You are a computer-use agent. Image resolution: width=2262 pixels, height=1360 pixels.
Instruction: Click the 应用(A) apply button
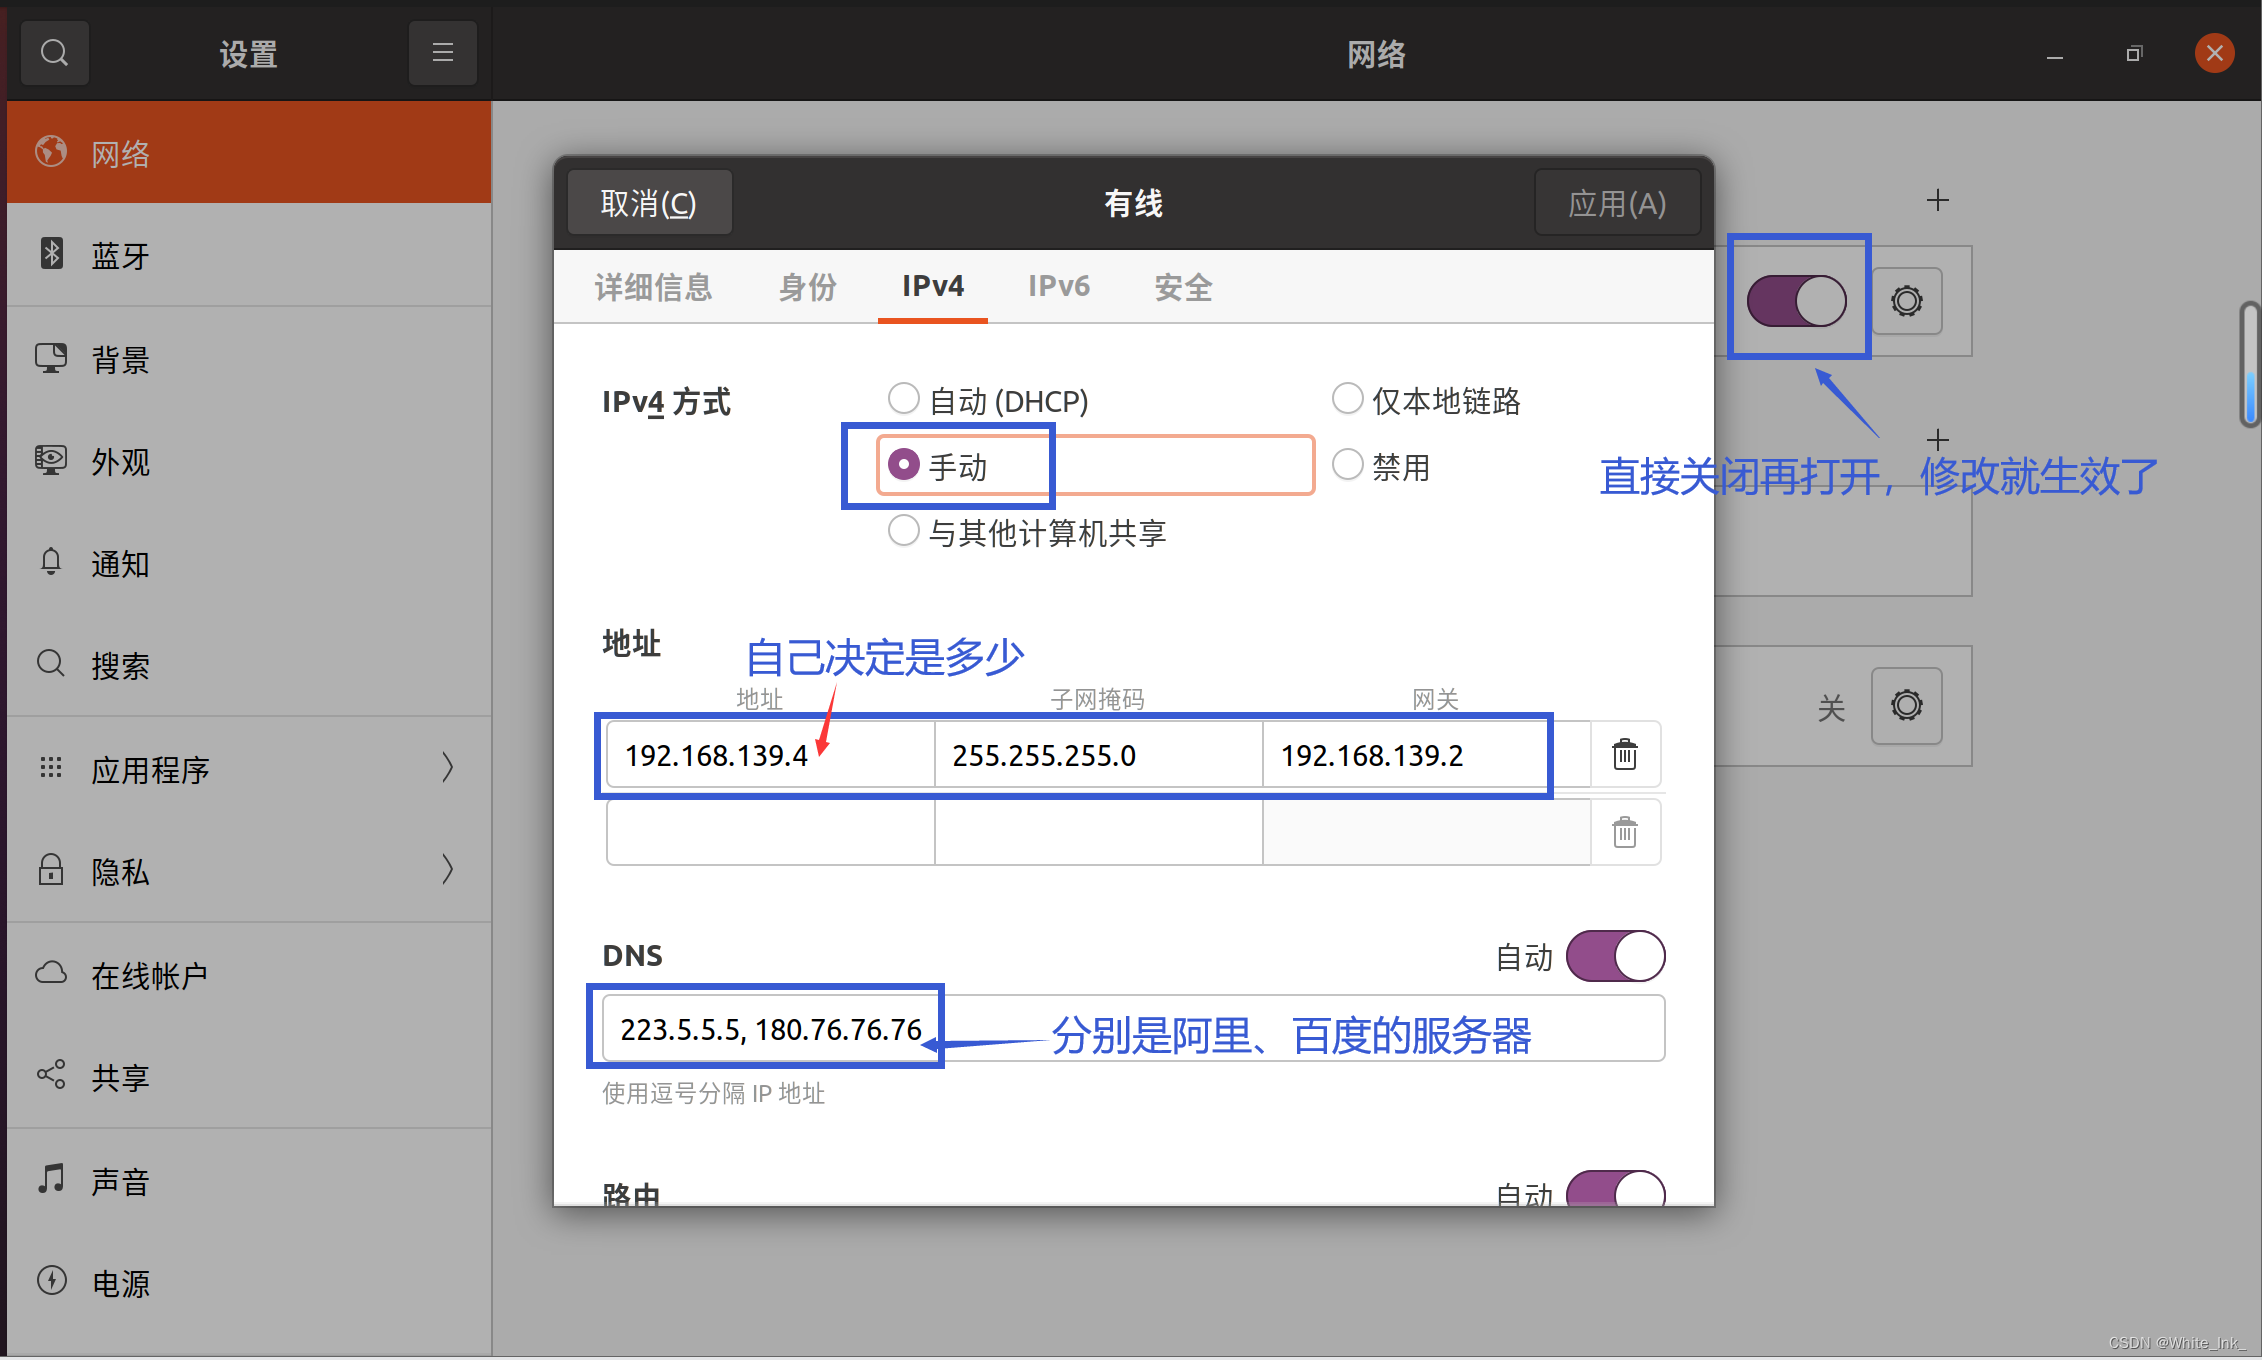pyautogui.click(x=1616, y=200)
